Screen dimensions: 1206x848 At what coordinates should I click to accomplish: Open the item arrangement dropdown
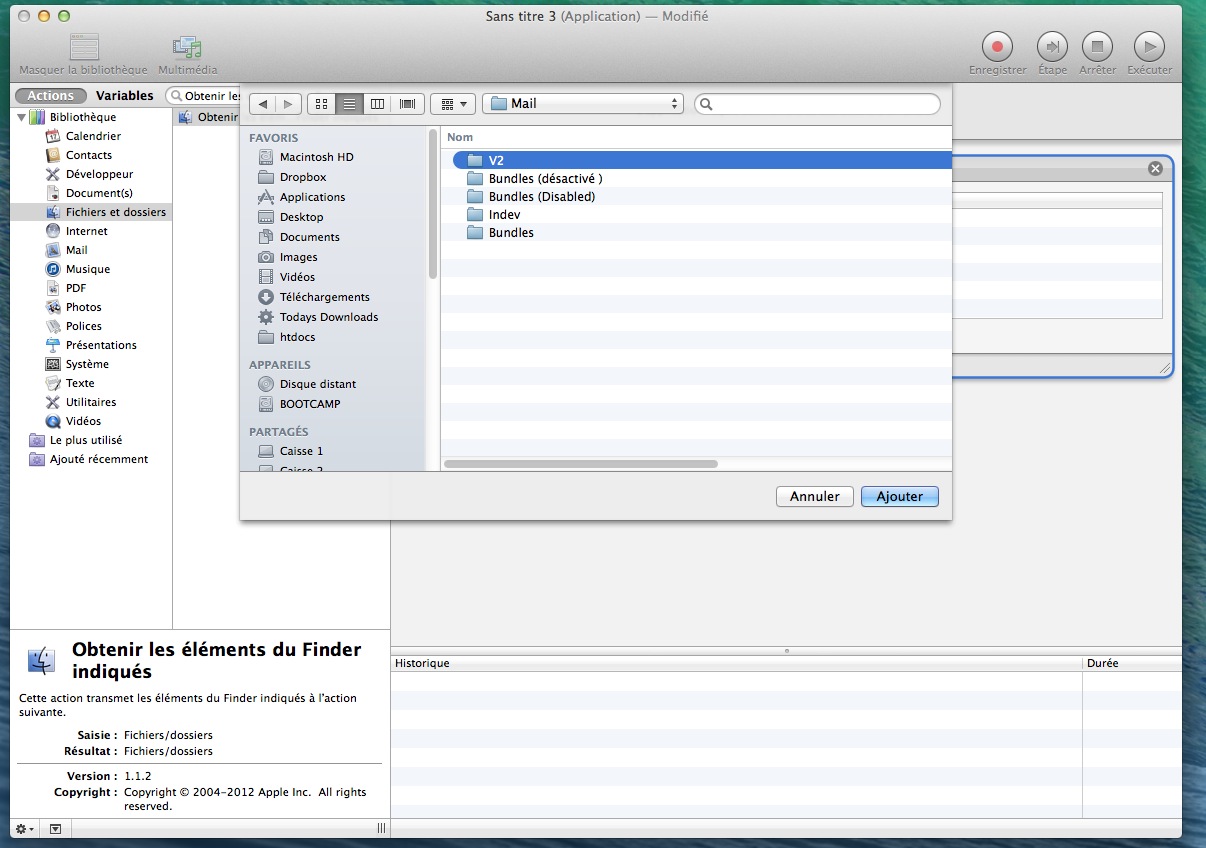click(x=454, y=104)
